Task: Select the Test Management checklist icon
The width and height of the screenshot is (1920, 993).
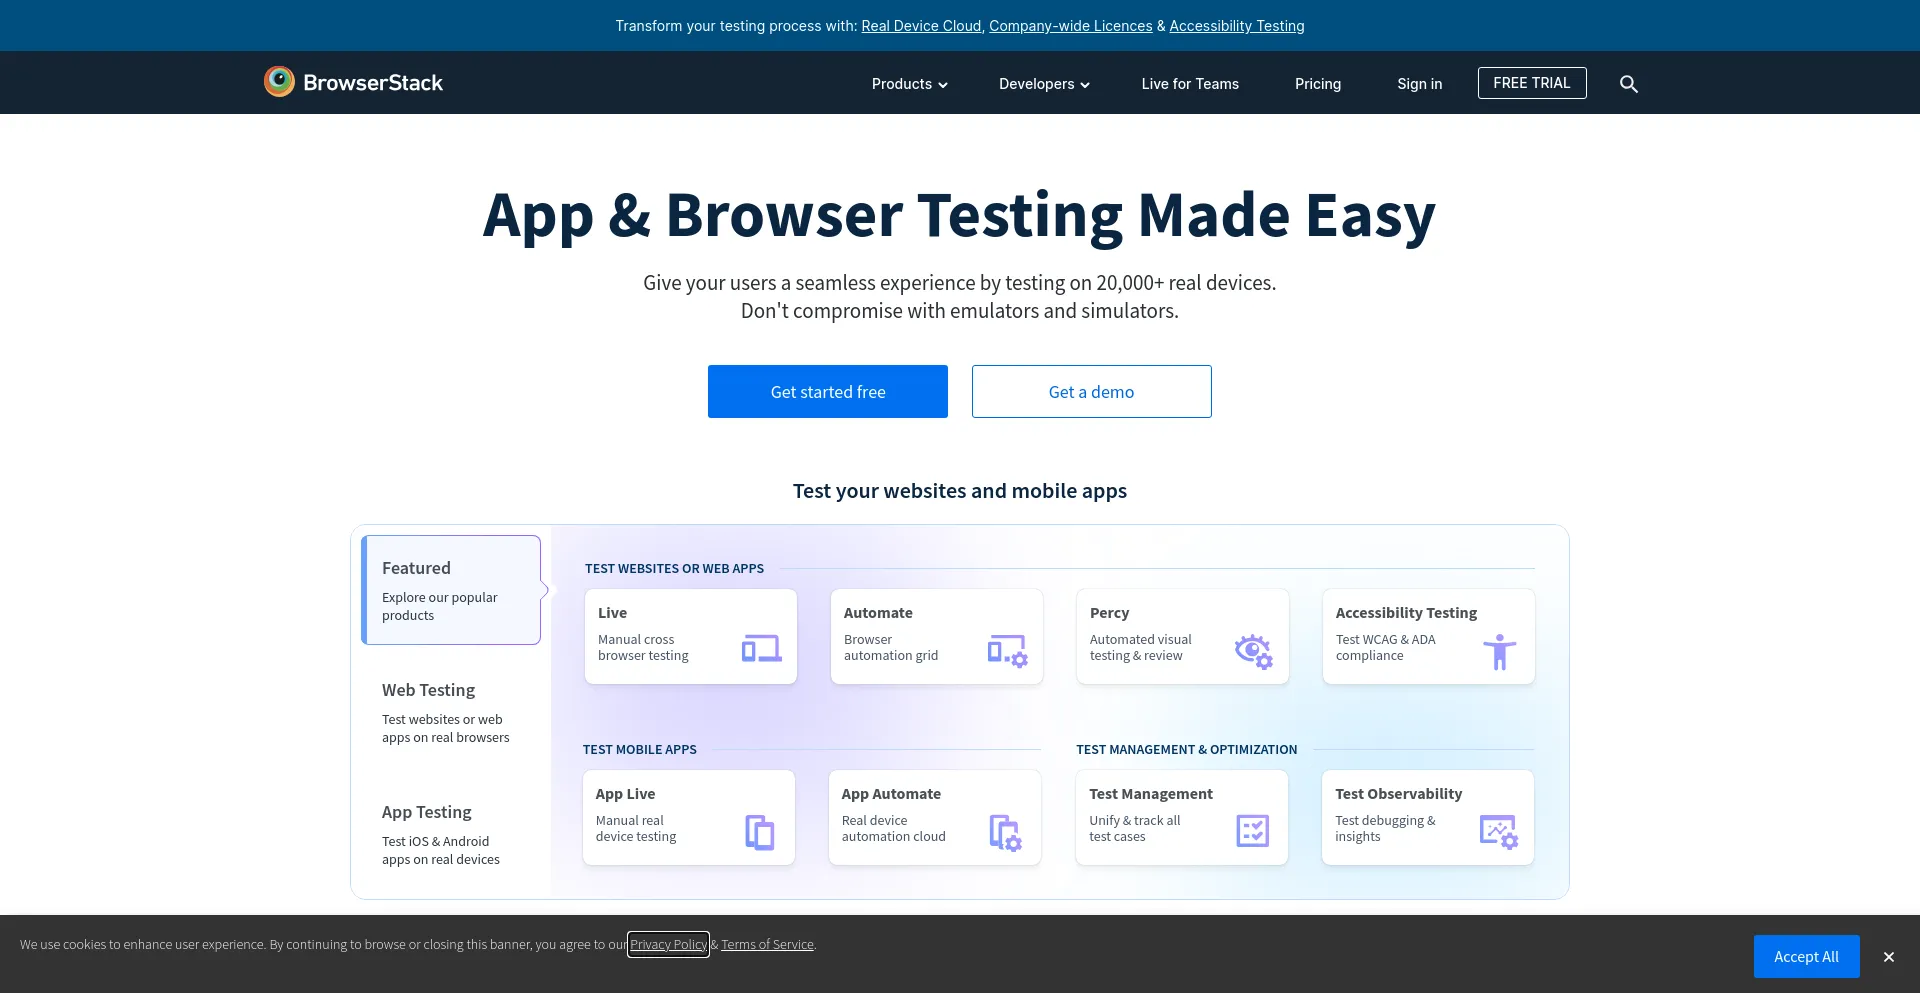Action: click(1253, 830)
